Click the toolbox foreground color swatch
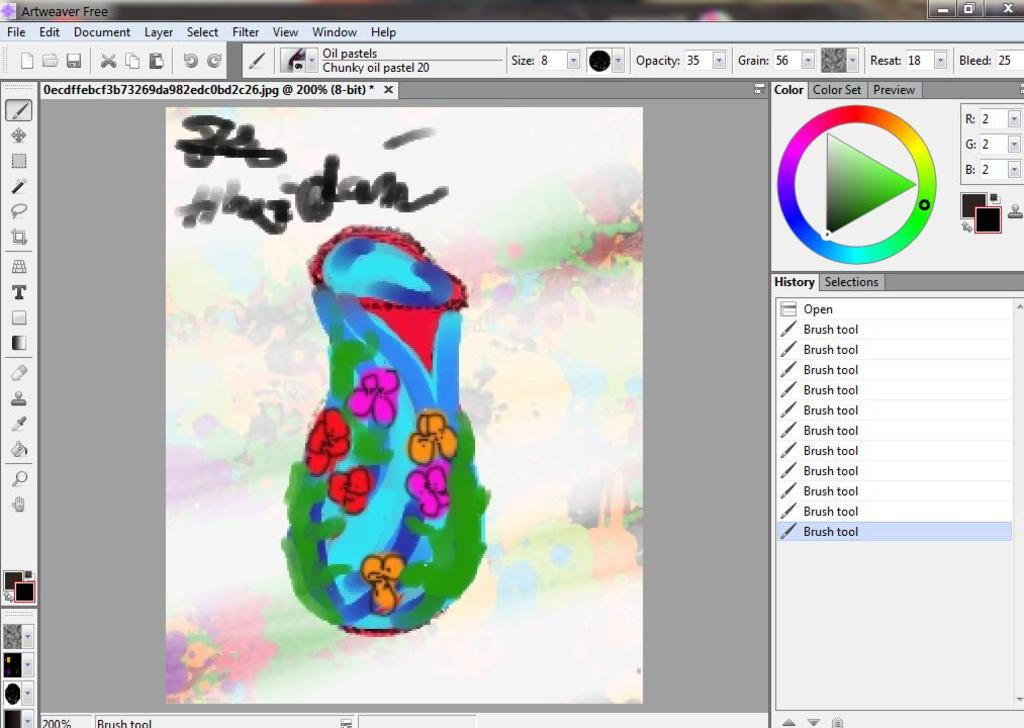The width and height of the screenshot is (1024, 728). [x=12, y=580]
